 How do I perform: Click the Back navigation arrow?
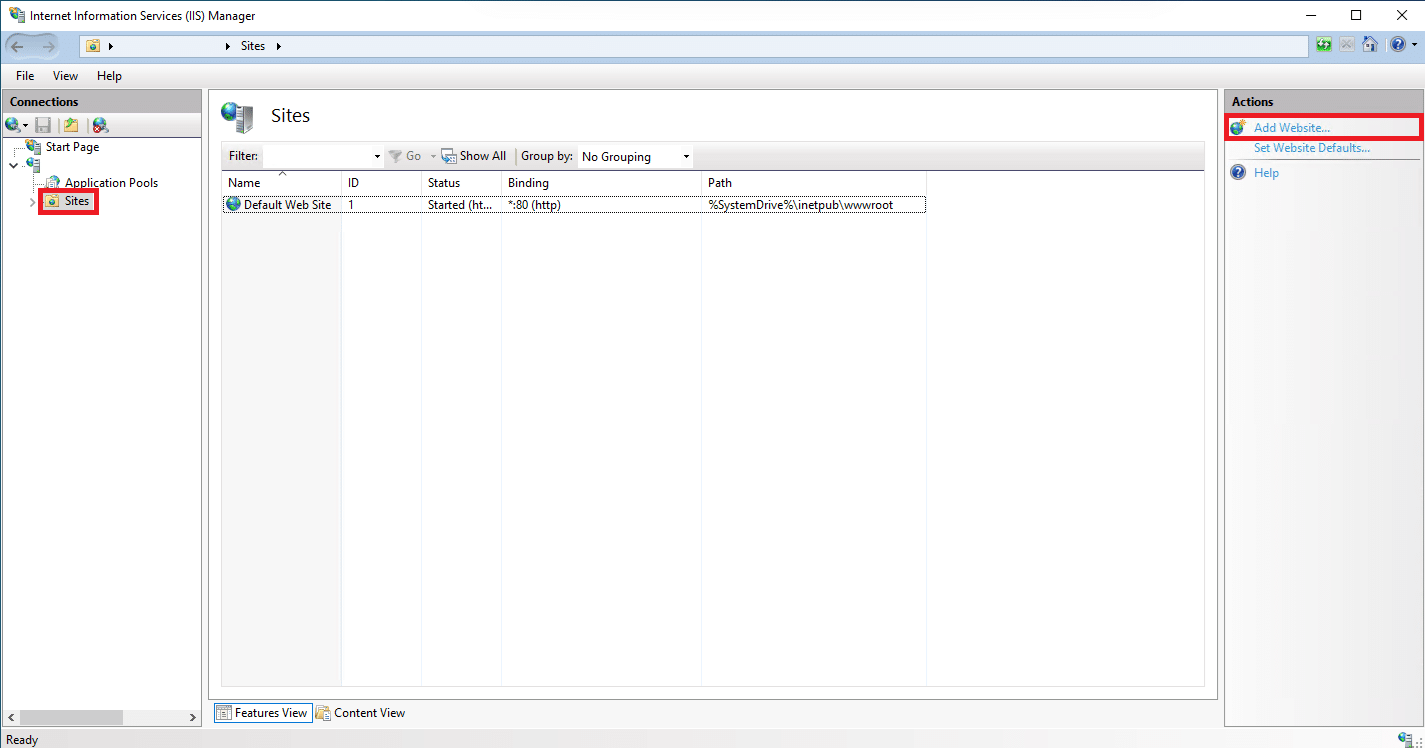click(18, 46)
